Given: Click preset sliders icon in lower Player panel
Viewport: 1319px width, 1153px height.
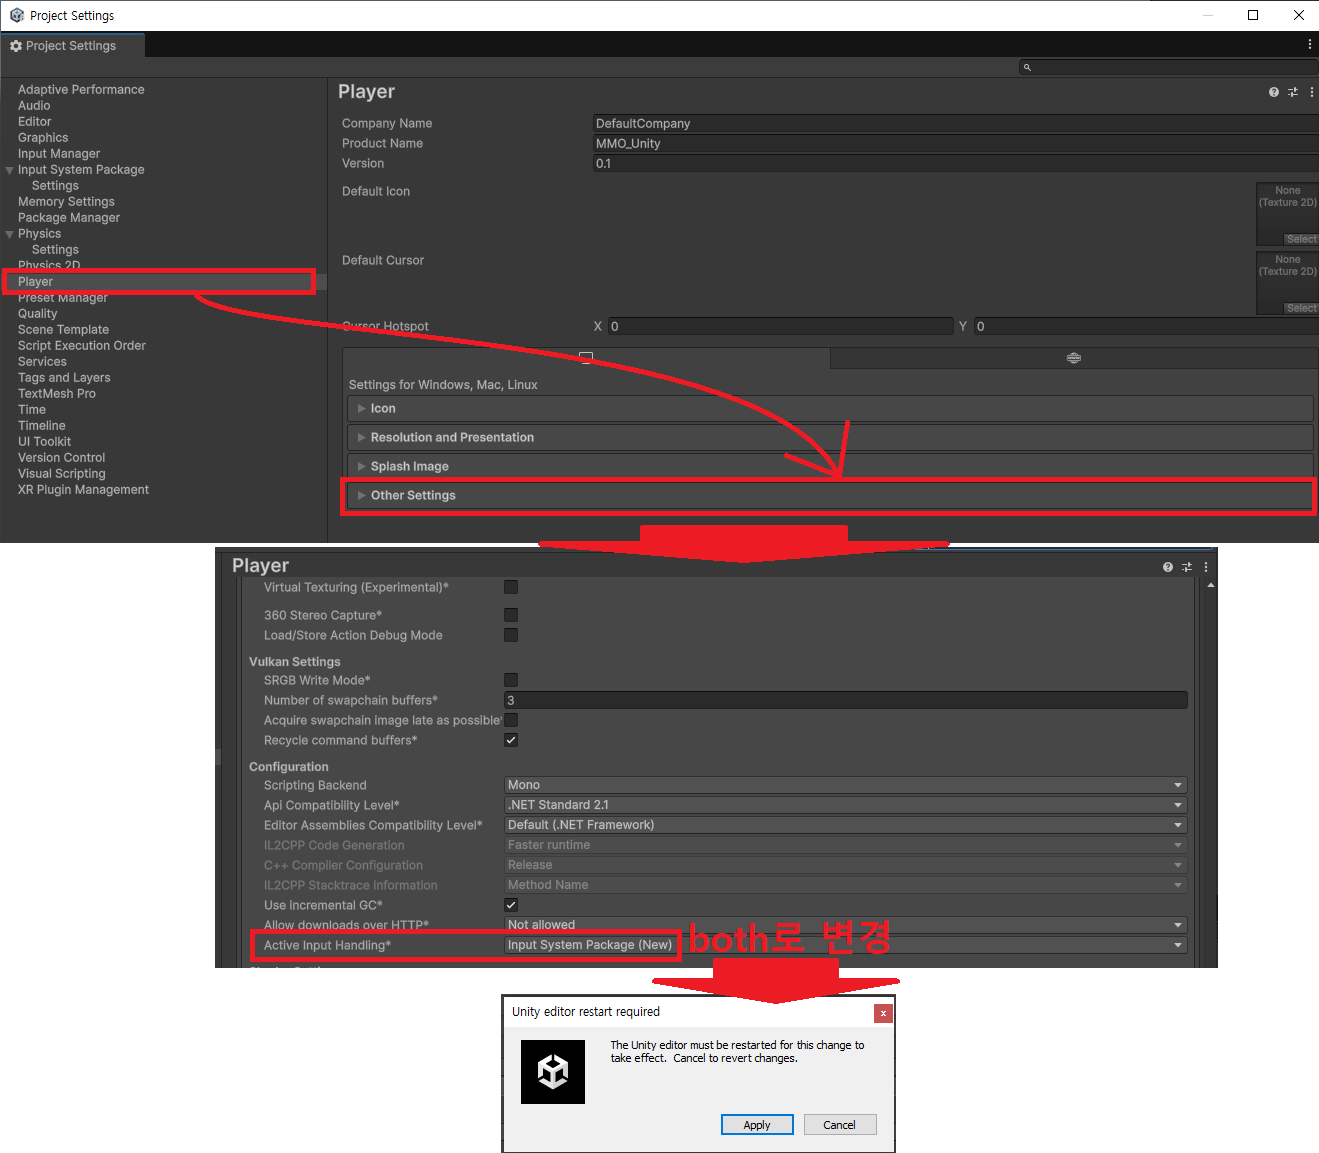Looking at the screenshot, I should [x=1187, y=567].
